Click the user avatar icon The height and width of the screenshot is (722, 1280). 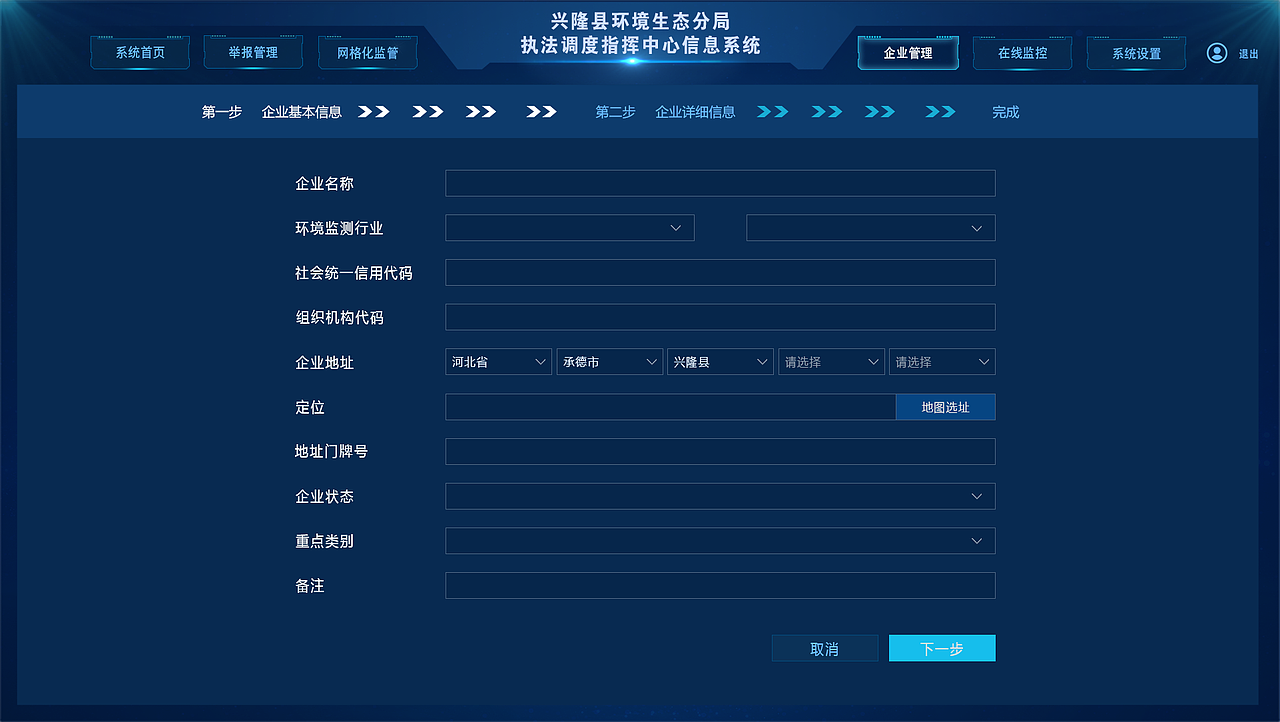1216,52
